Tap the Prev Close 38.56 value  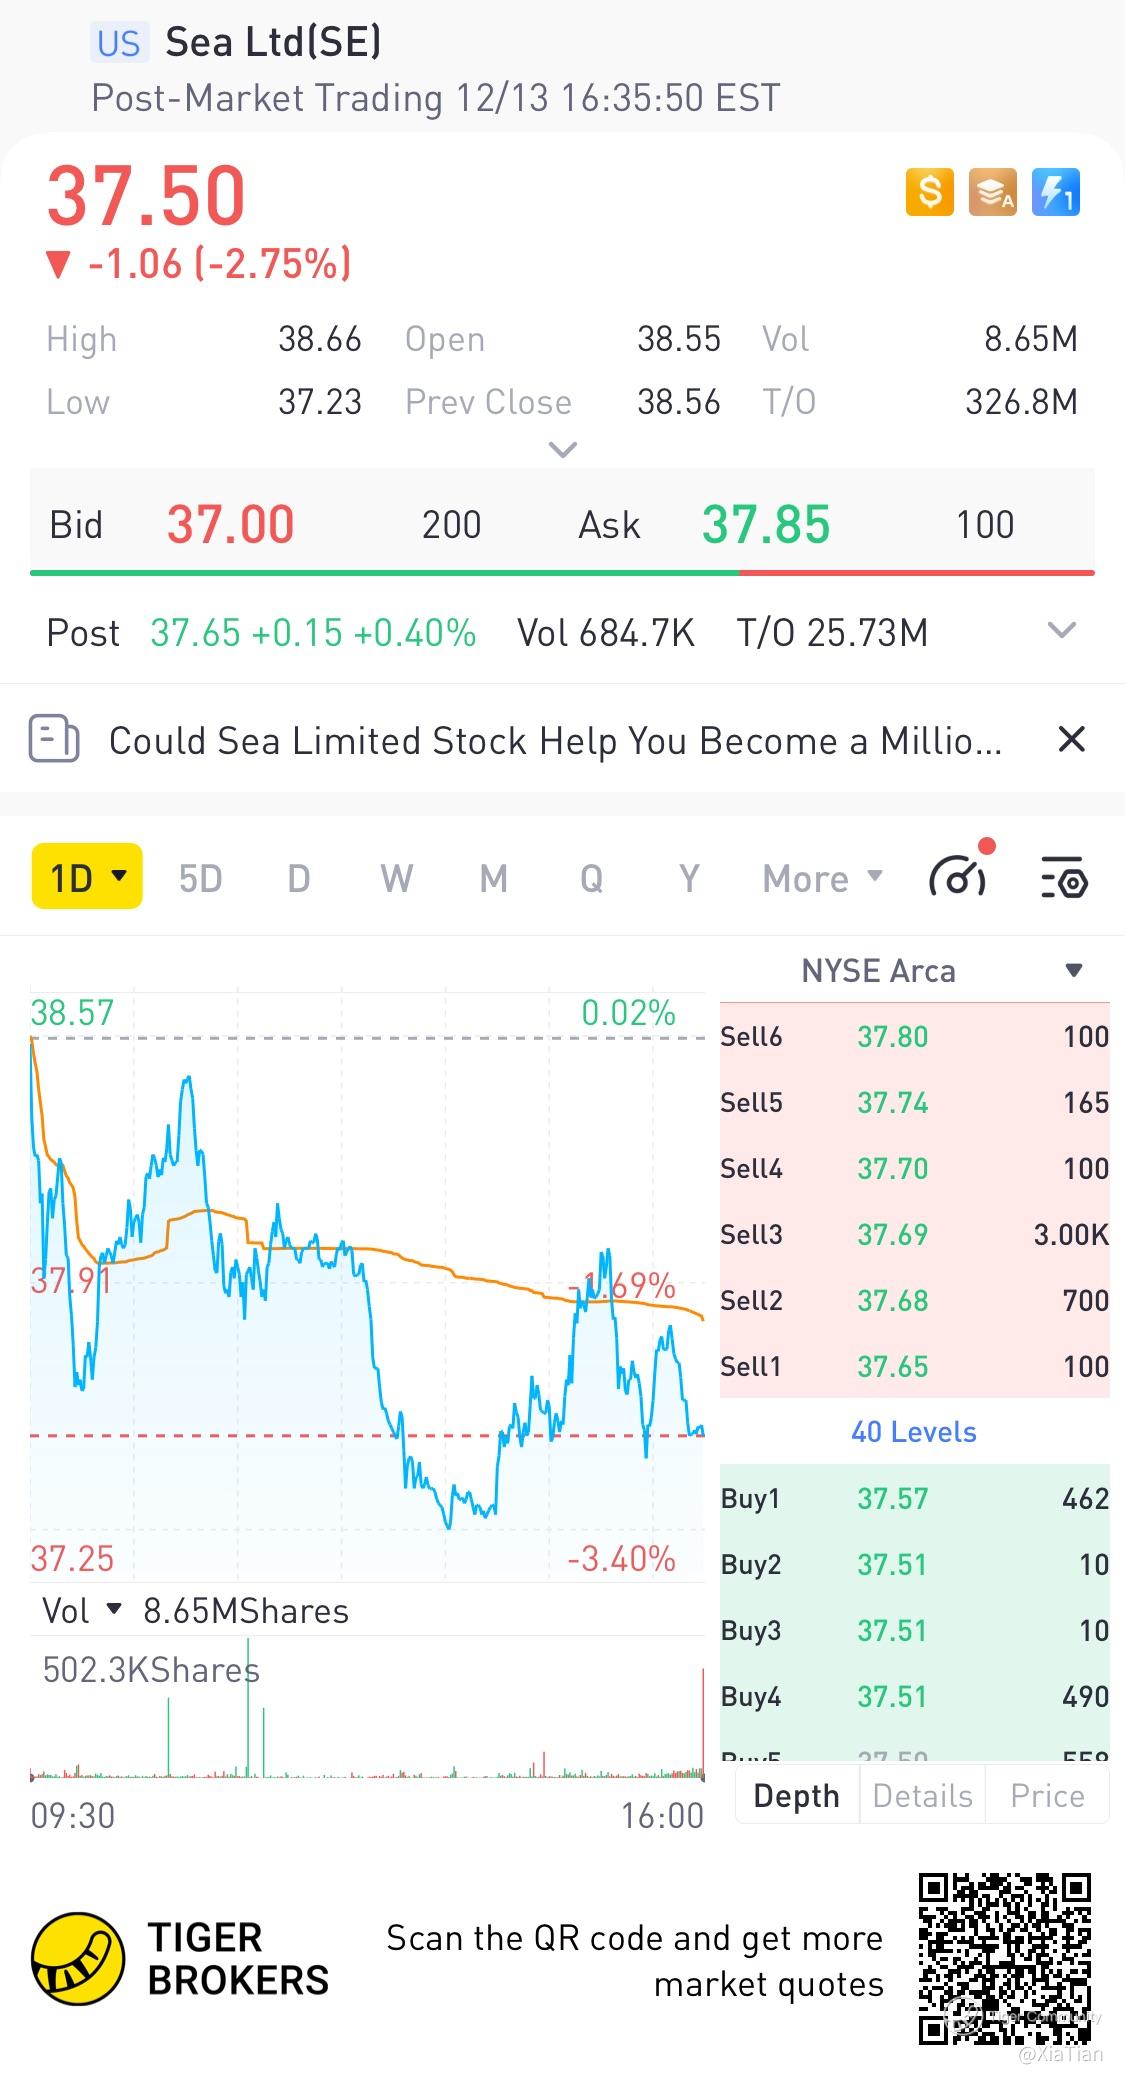679,402
